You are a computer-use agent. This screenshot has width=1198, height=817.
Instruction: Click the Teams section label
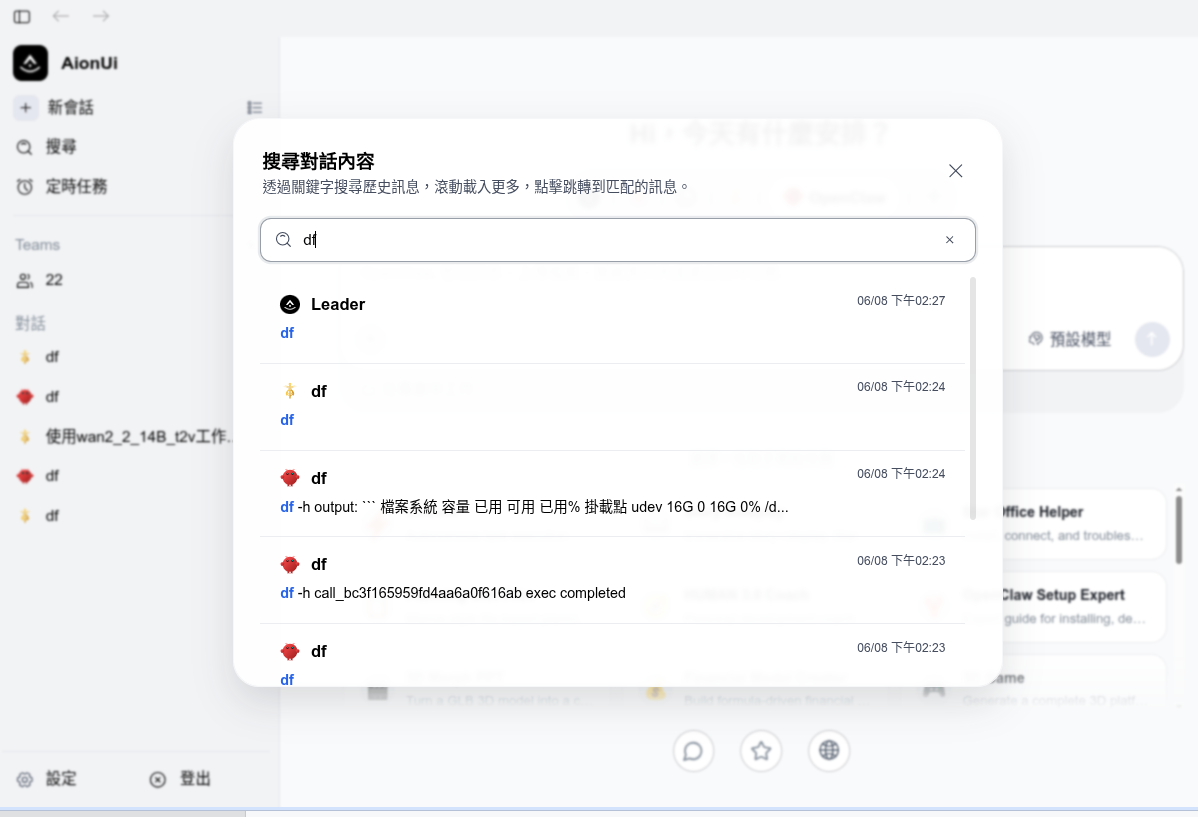(x=37, y=245)
